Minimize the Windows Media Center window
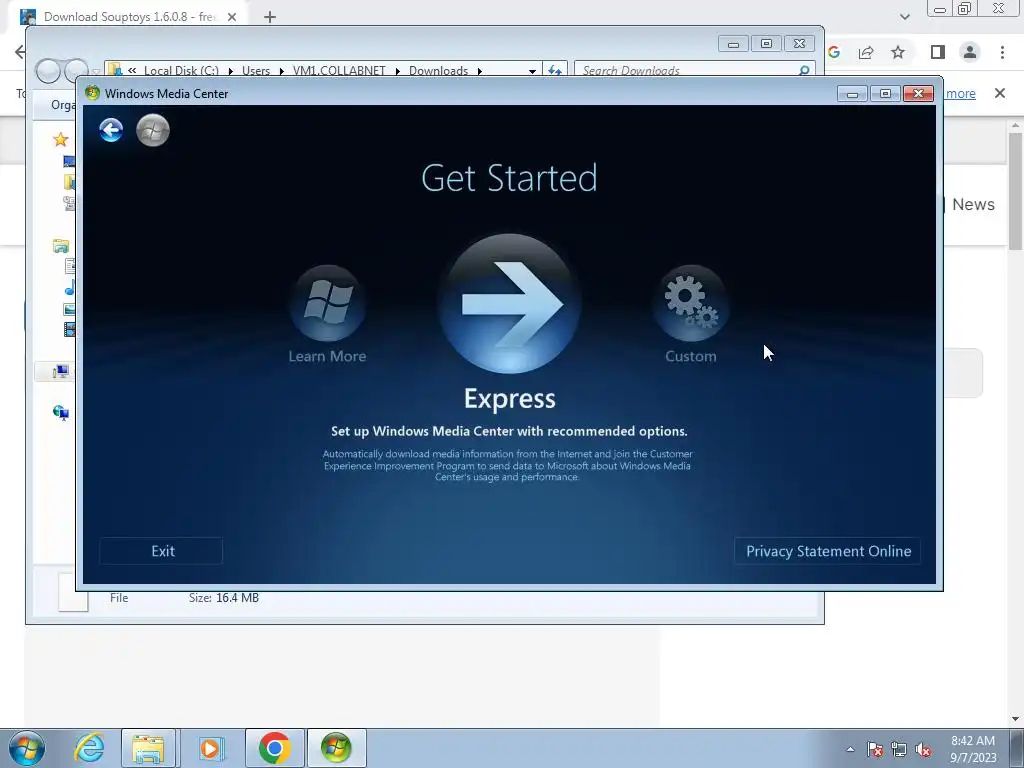1024x768 pixels. click(852, 93)
